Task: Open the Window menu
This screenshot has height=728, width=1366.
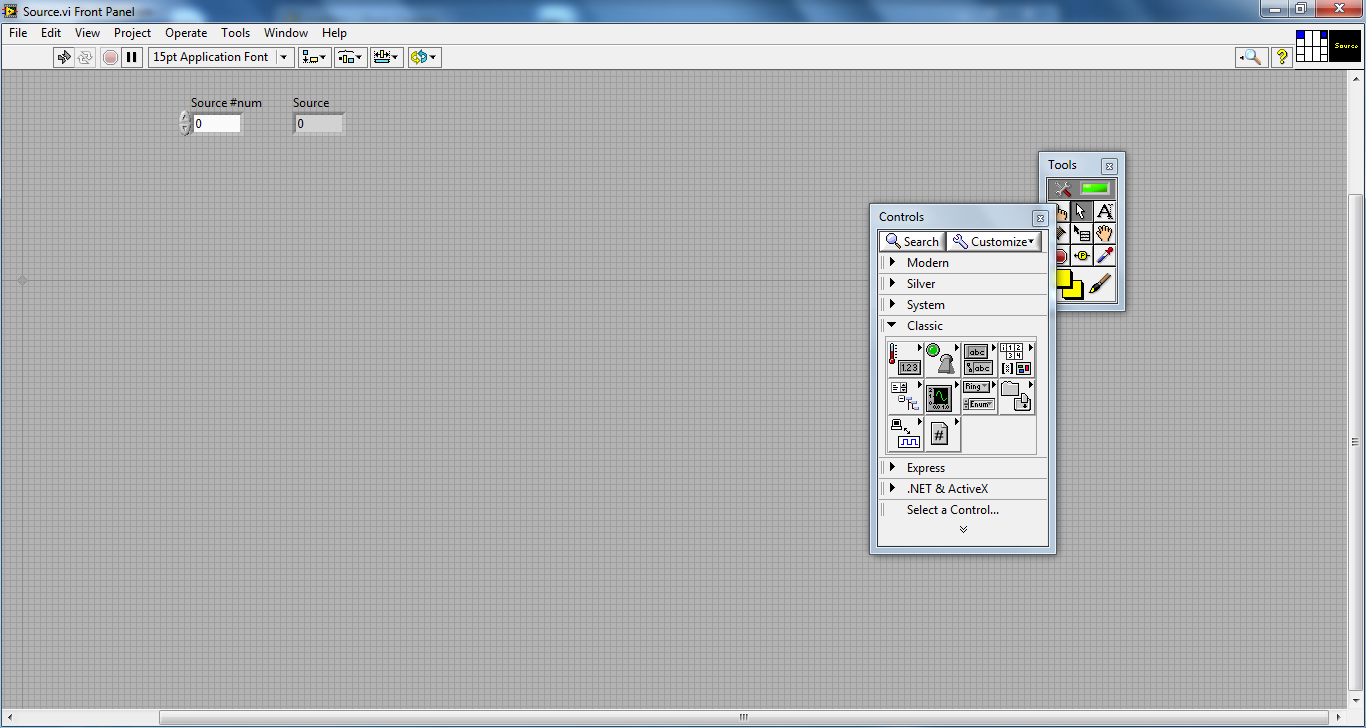Action: coord(286,33)
